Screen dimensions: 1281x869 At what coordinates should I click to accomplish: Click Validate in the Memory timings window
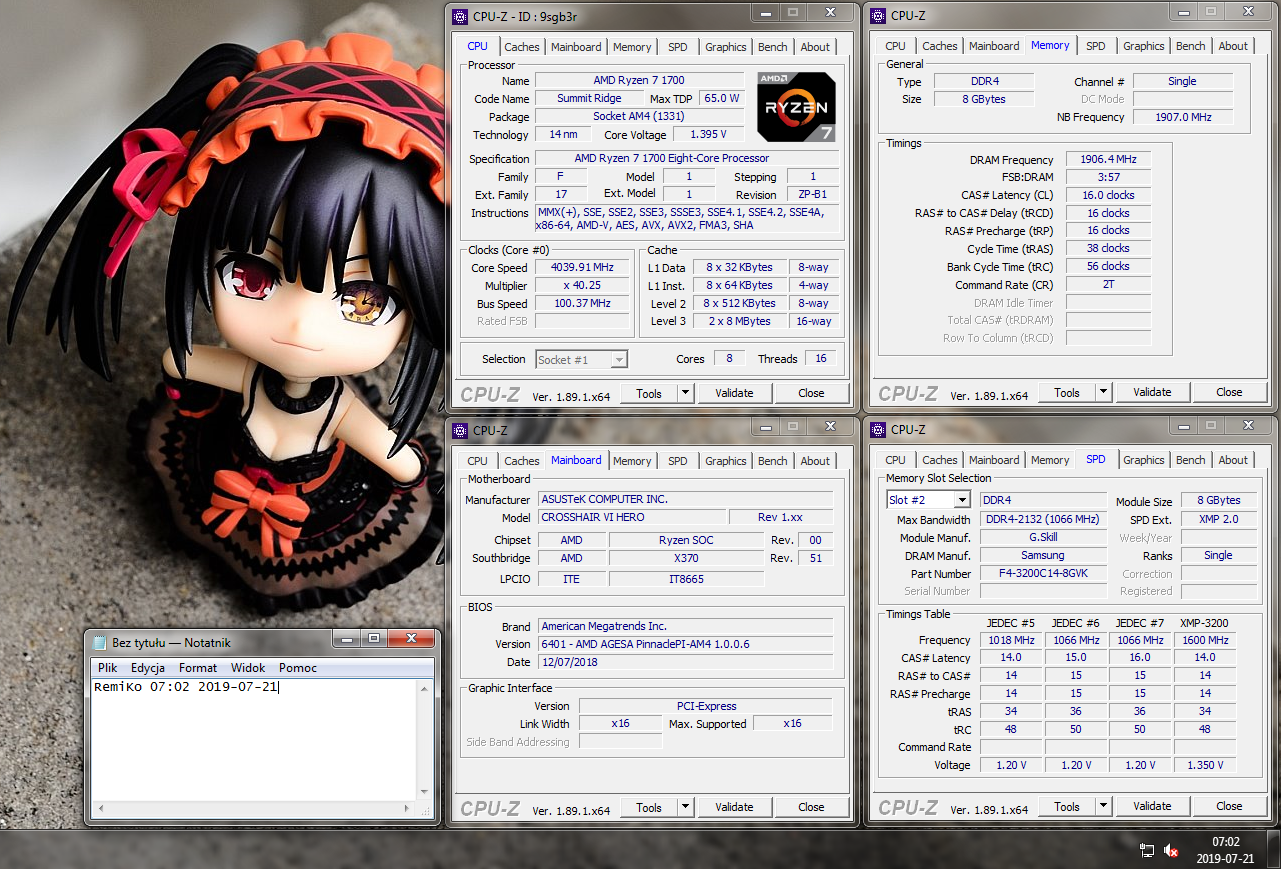(x=1152, y=392)
